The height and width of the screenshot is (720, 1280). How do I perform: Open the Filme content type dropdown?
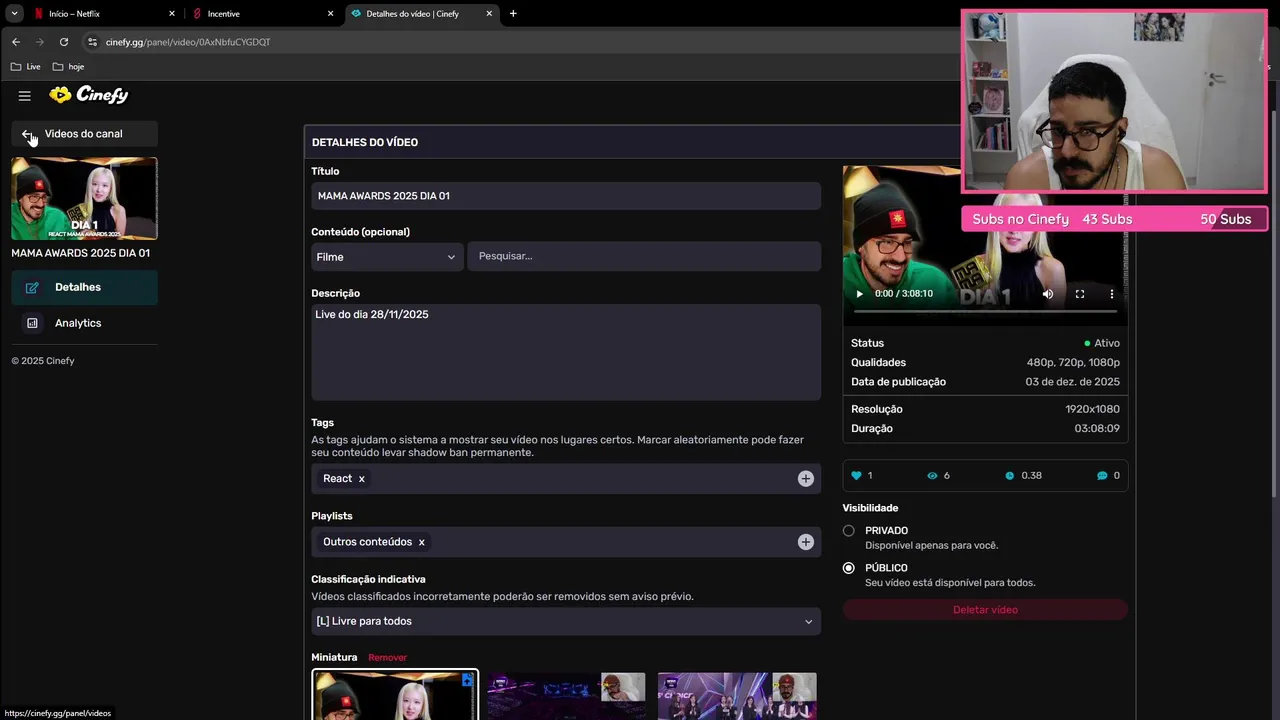(387, 257)
